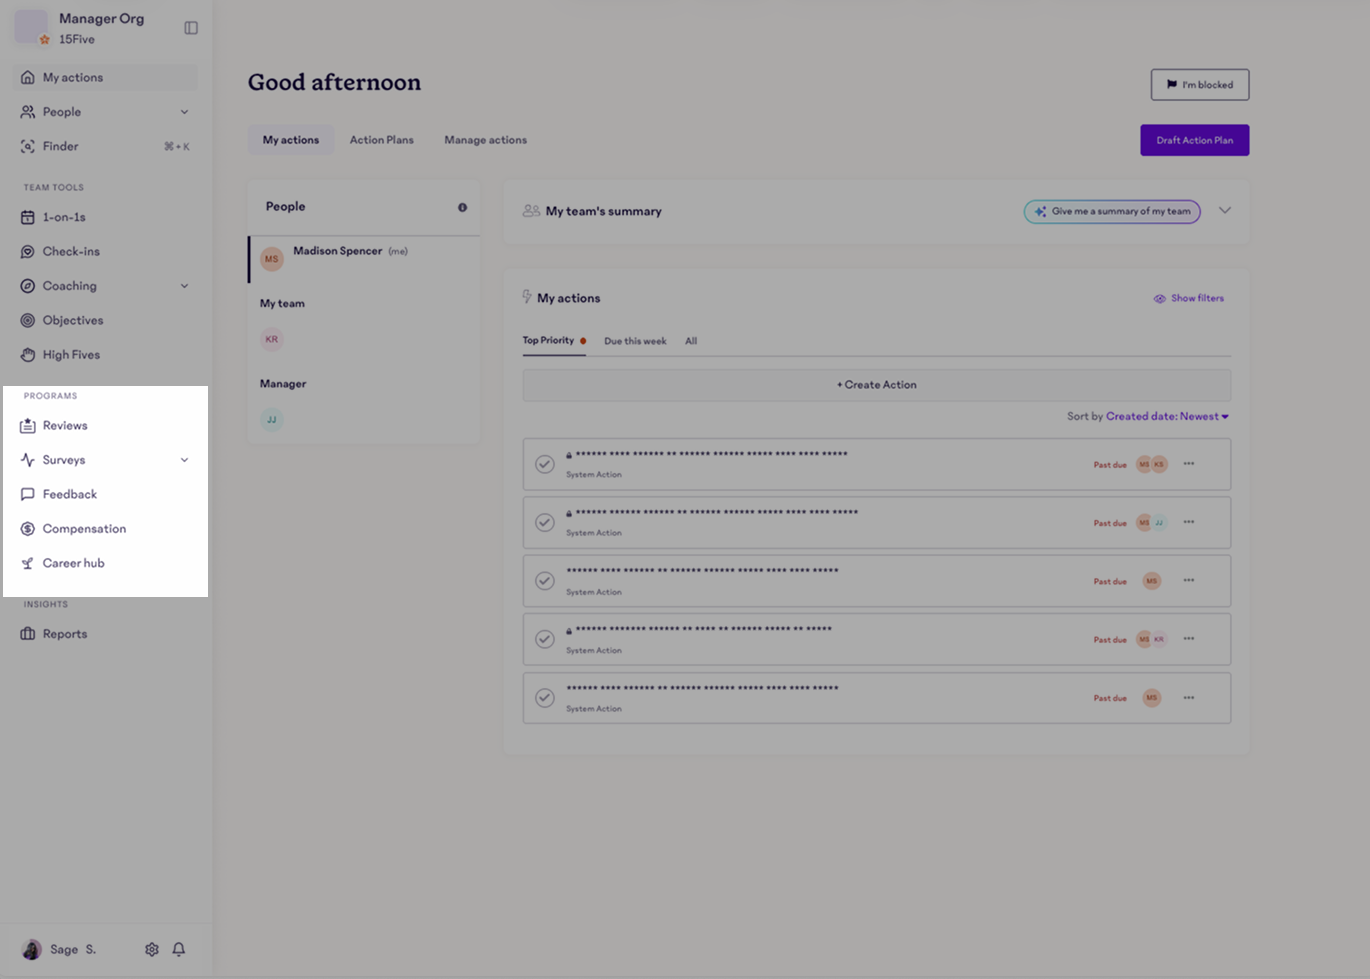Image resolution: width=1370 pixels, height=979 pixels.
Task: Open the Objectives section
Action: tap(74, 320)
